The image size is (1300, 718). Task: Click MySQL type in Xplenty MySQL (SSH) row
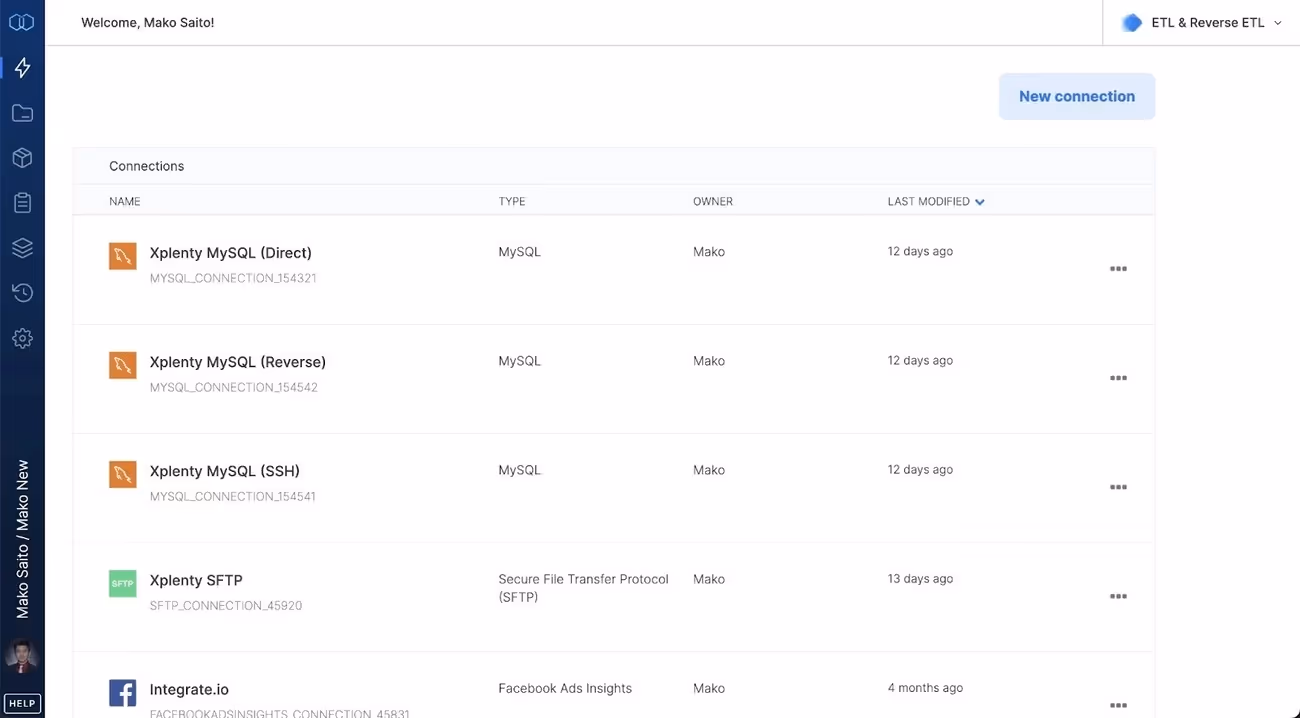[x=519, y=470]
